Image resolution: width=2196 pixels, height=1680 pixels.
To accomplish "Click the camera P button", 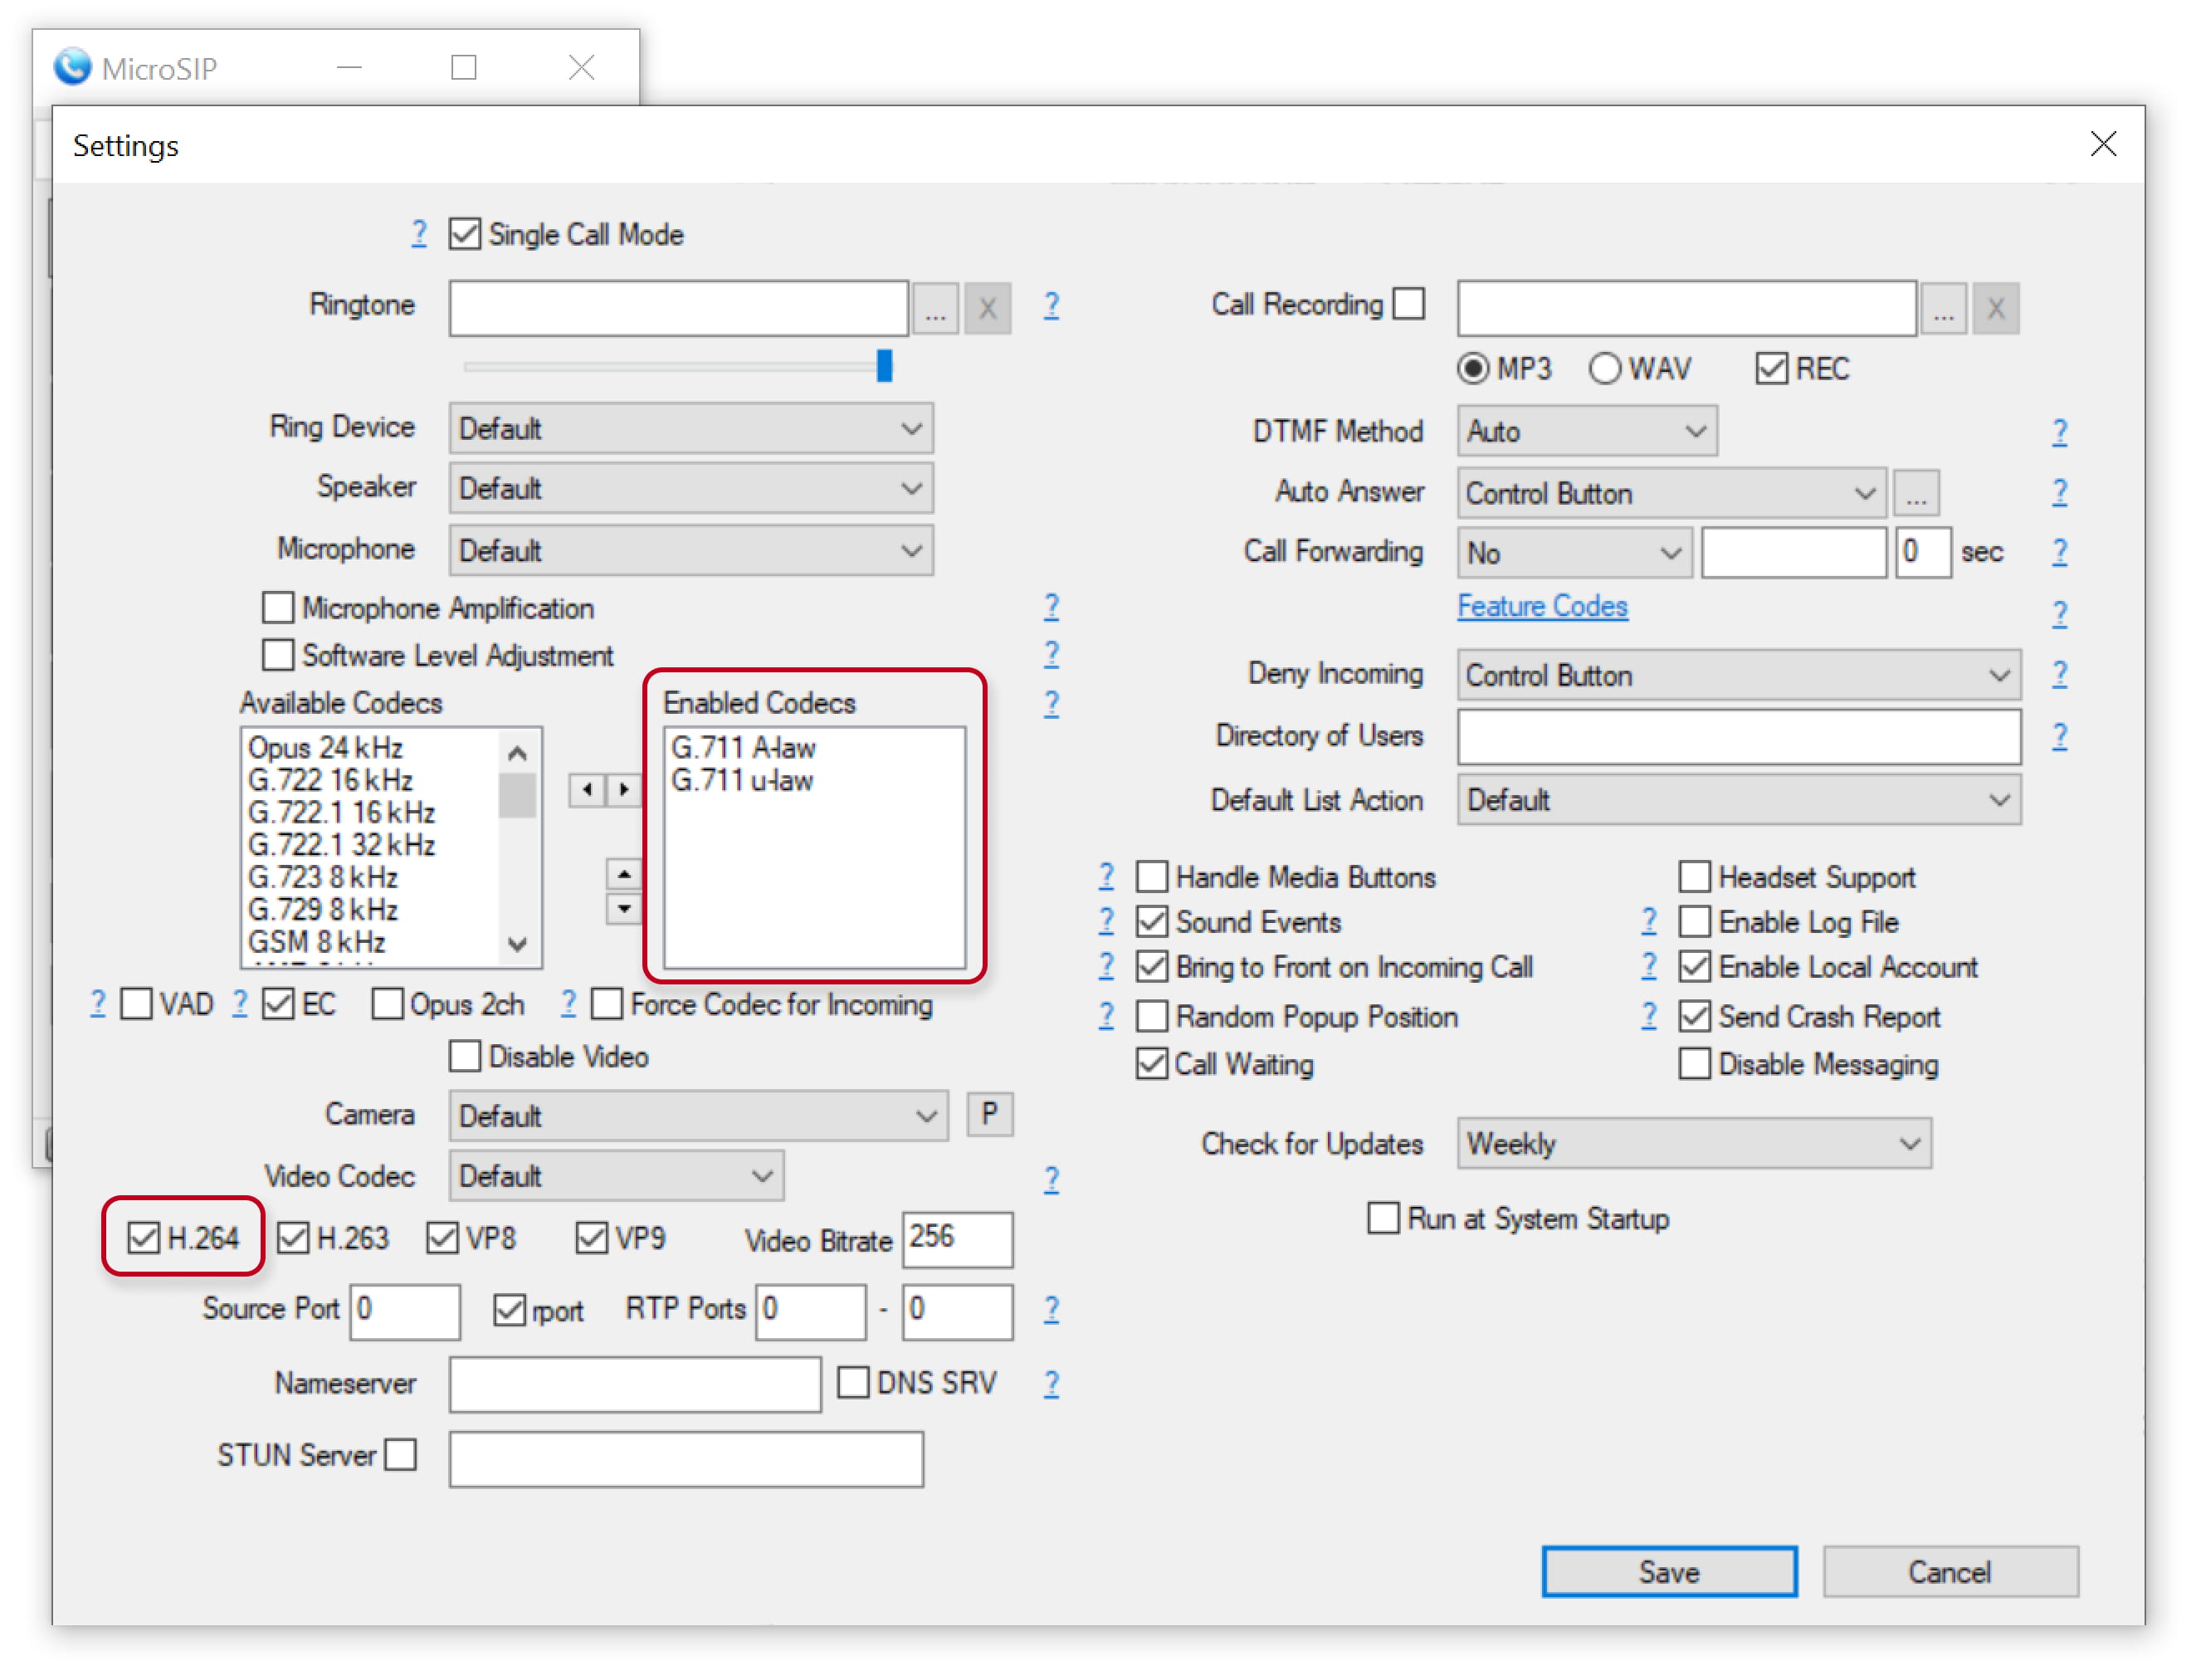I will tap(989, 1114).
